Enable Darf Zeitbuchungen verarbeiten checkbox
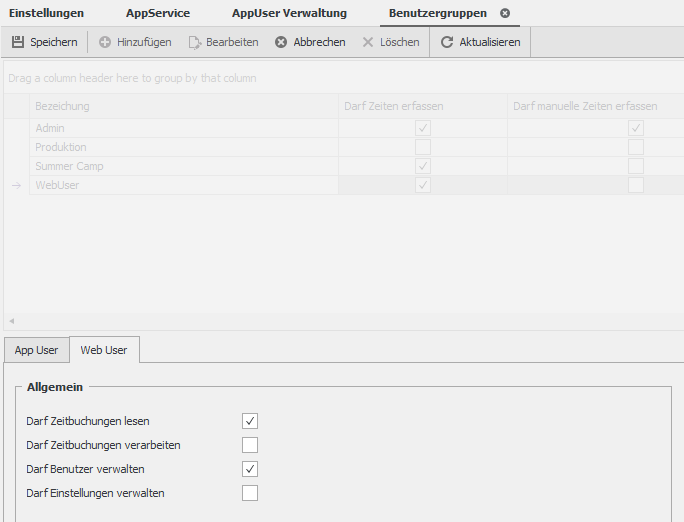The image size is (684, 522). [x=250, y=445]
